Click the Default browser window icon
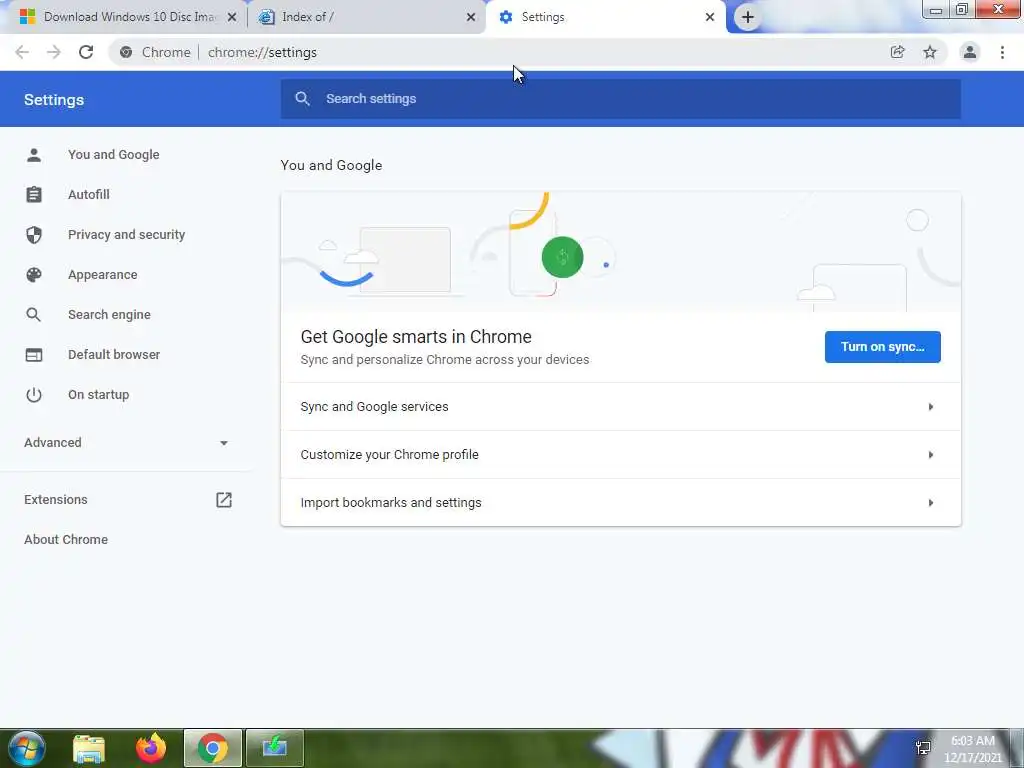The height and width of the screenshot is (768, 1024). point(34,355)
